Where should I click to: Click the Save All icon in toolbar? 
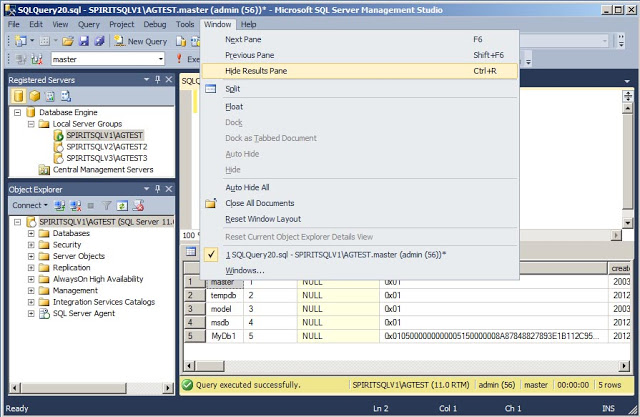(x=99, y=41)
